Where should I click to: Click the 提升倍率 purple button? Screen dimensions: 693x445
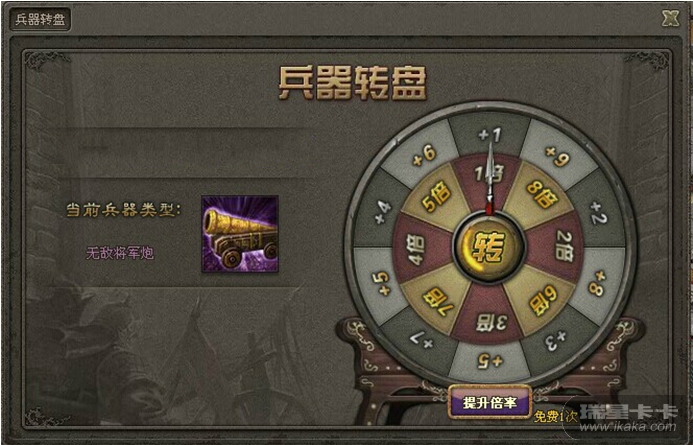(x=490, y=403)
